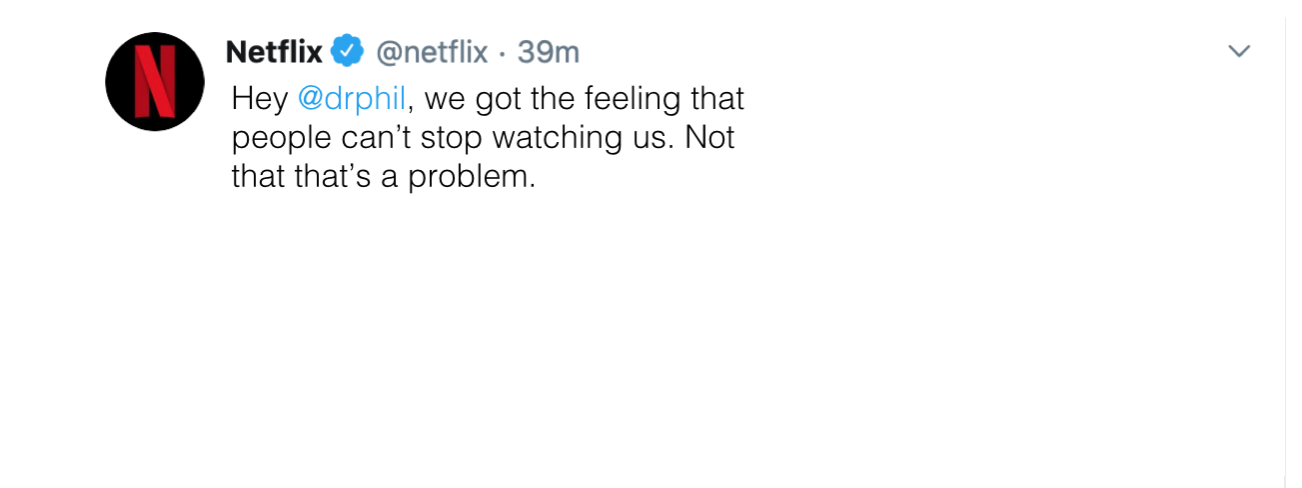Click the tweet's first line ending "feeling that"
This screenshot has height=488, width=1302.
[x=488, y=100]
